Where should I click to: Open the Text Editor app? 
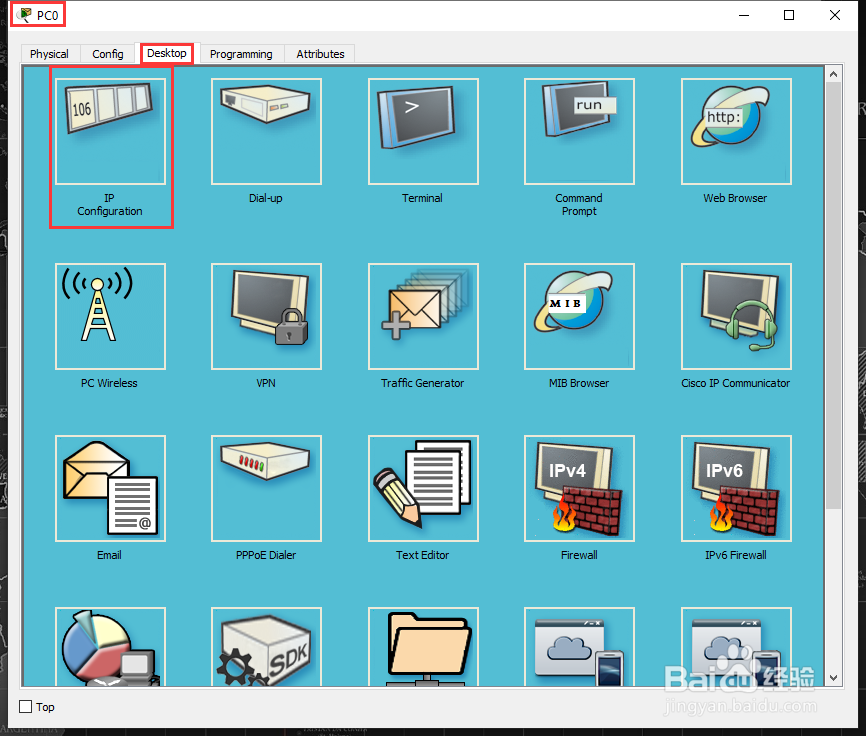click(423, 489)
